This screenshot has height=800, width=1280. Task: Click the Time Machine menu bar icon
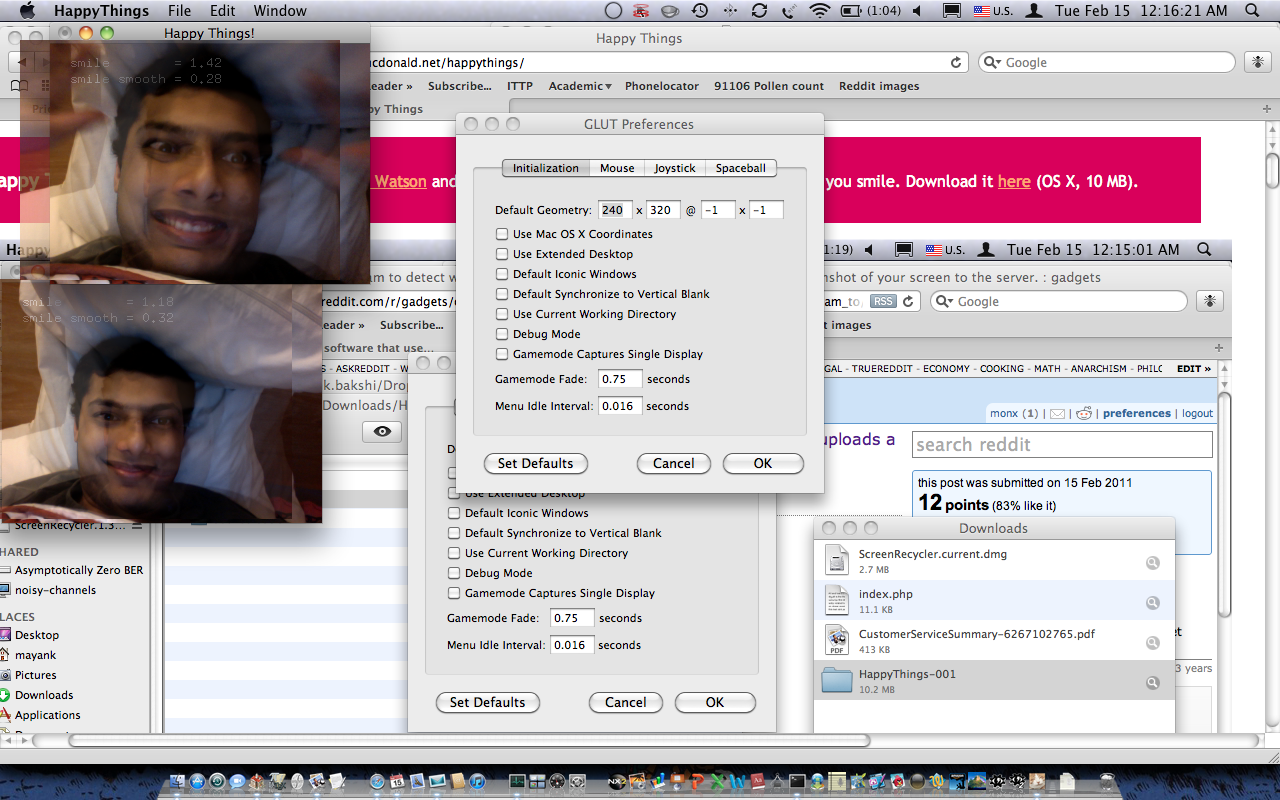coord(700,11)
